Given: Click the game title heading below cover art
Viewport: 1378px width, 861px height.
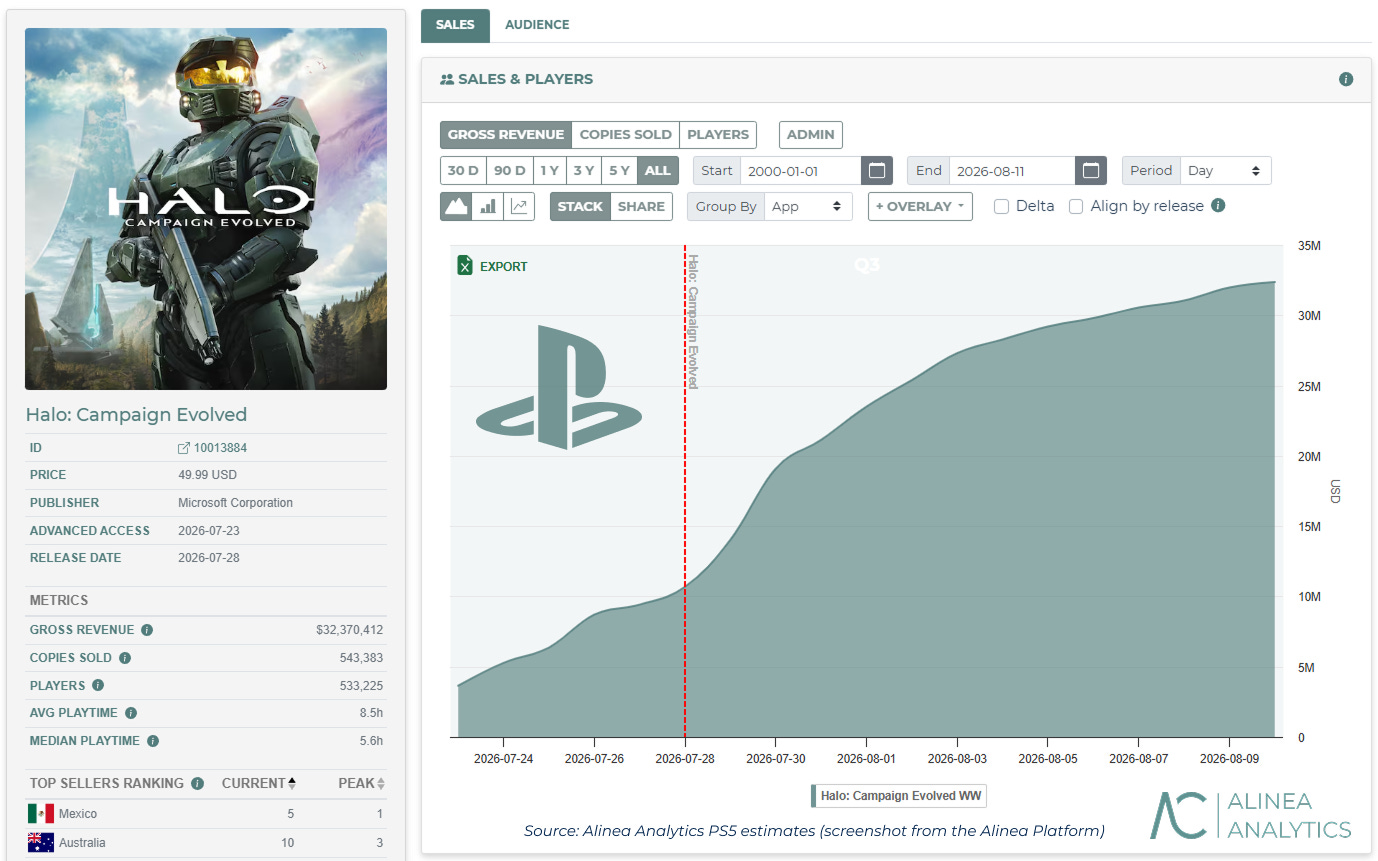Looking at the screenshot, I should click(136, 415).
